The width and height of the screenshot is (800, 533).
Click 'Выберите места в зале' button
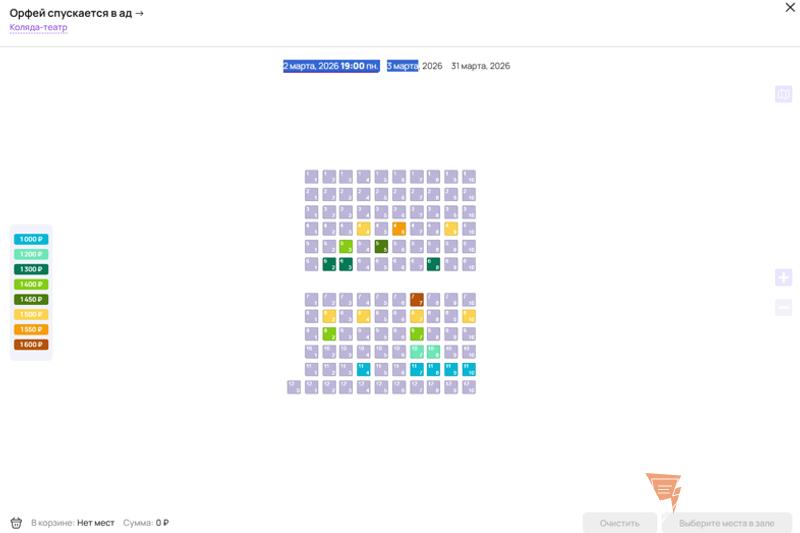coord(727,523)
